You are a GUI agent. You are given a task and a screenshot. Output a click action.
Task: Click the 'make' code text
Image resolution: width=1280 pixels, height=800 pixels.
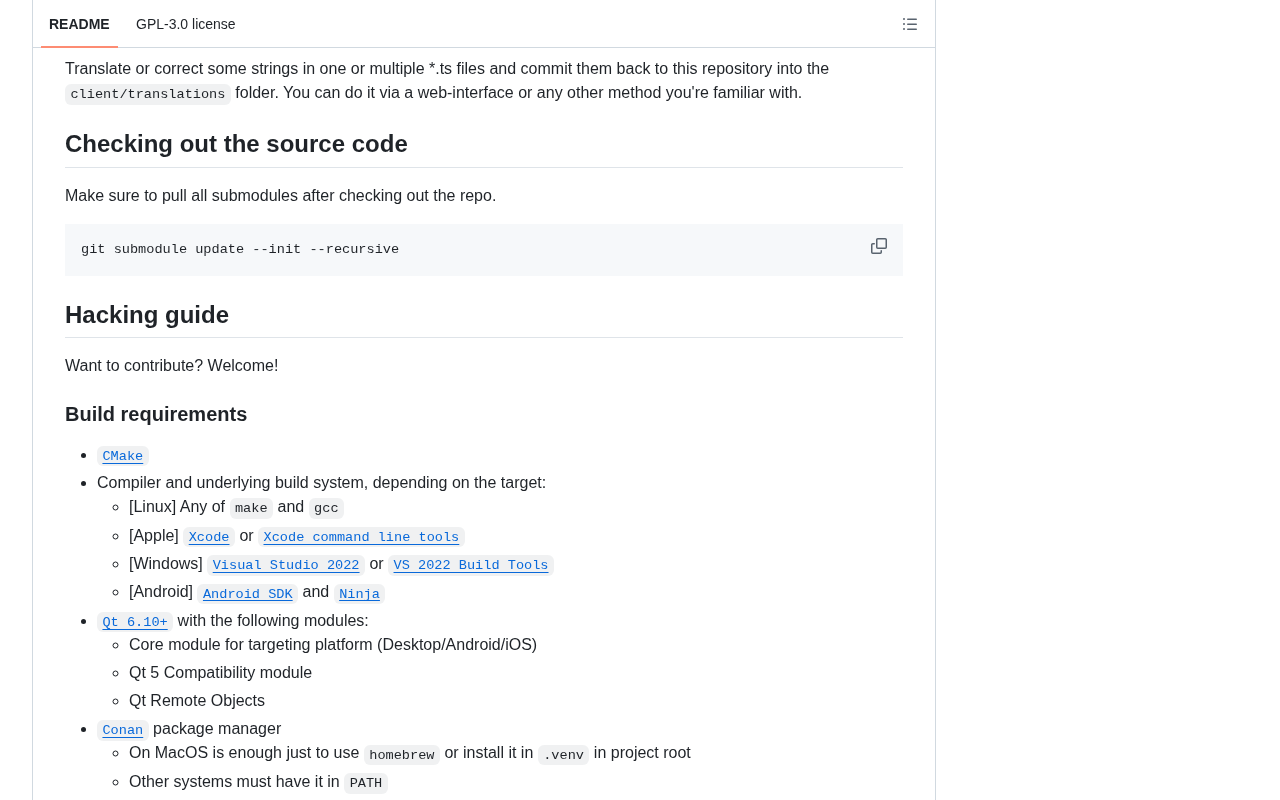(251, 508)
